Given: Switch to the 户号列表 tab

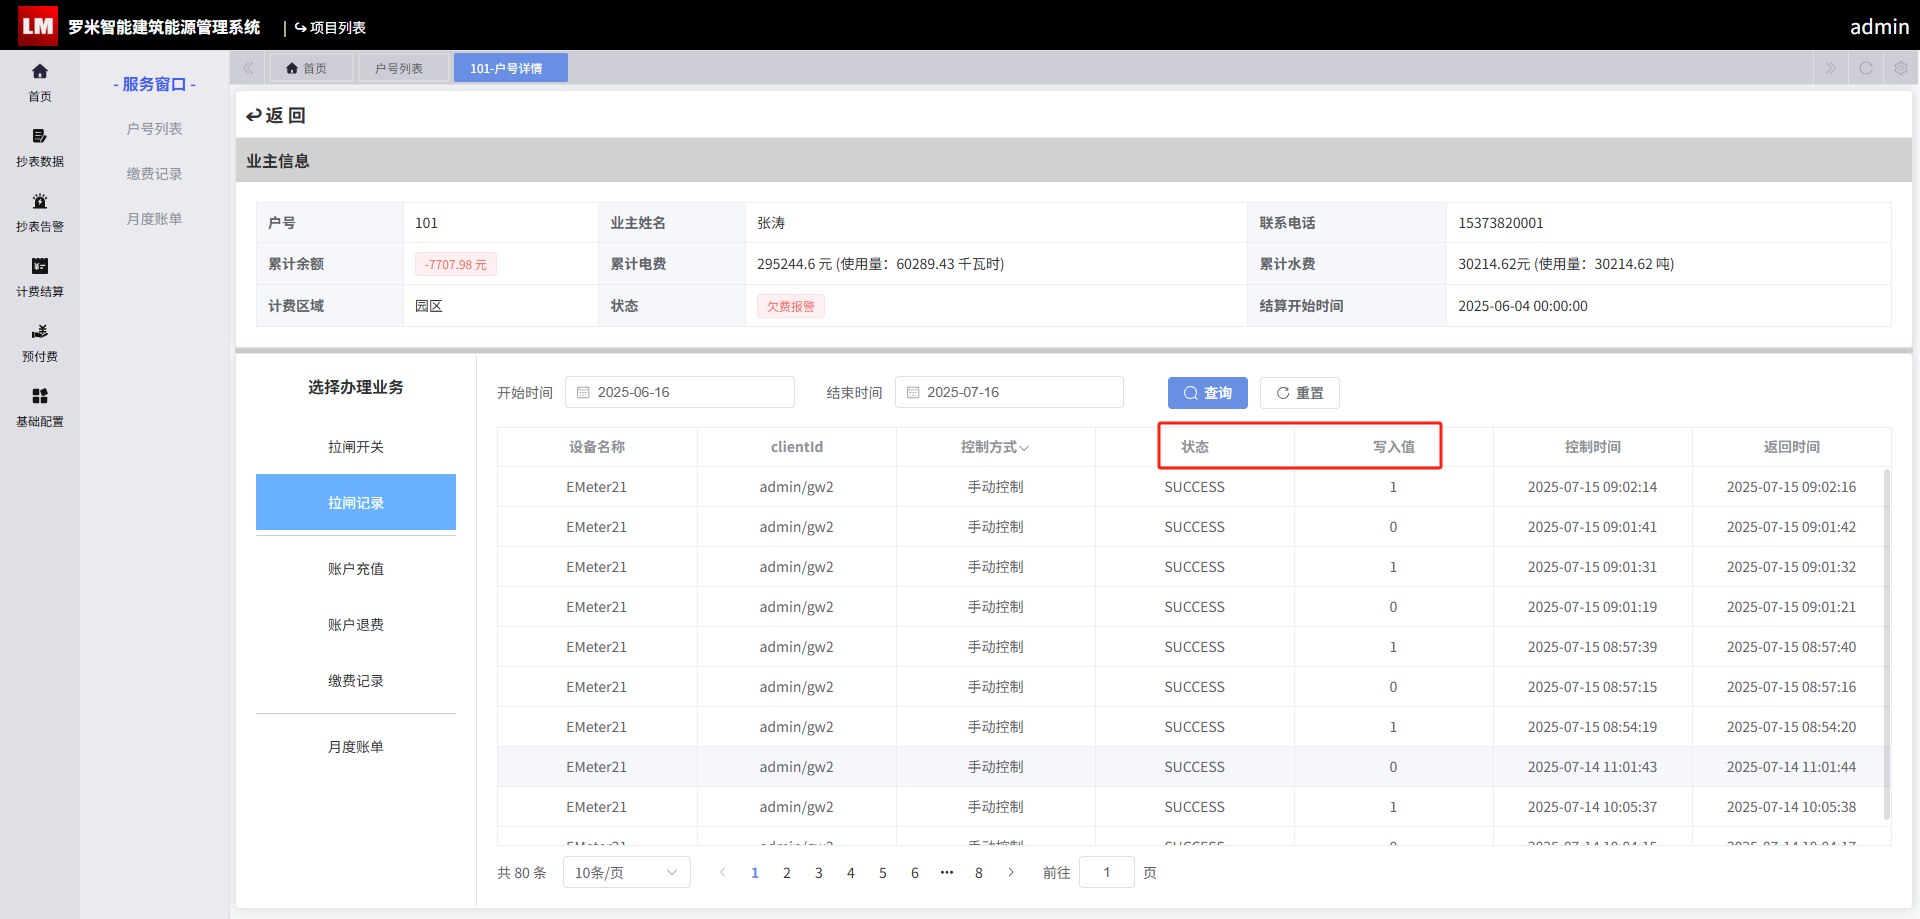Looking at the screenshot, I should pyautogui.click(x=399, y=68).
